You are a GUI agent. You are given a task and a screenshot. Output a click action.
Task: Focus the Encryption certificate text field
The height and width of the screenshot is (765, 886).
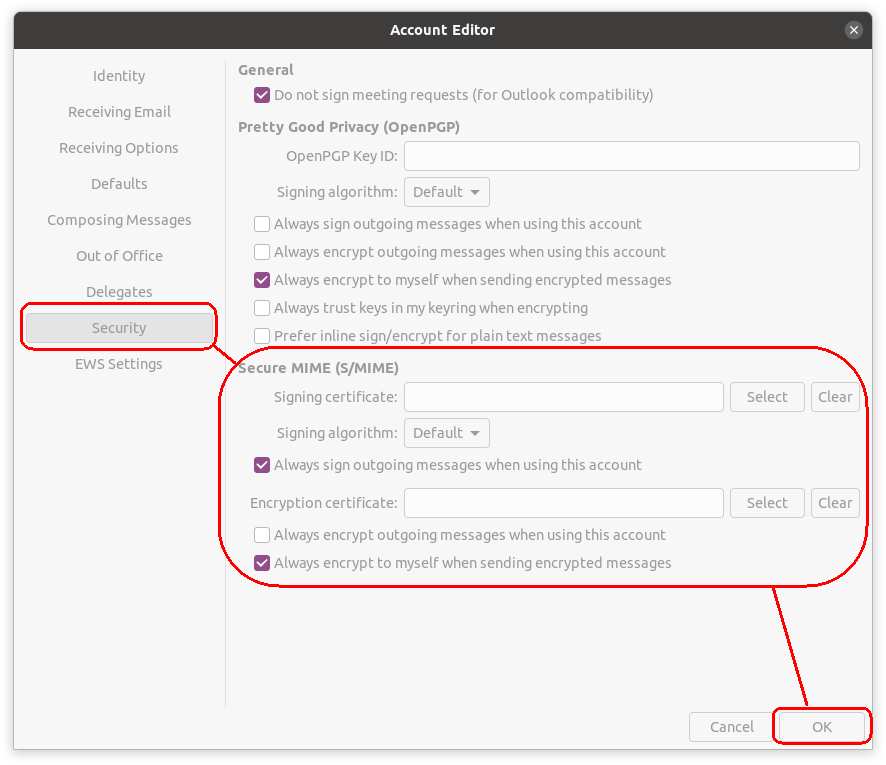pos(563,503)
